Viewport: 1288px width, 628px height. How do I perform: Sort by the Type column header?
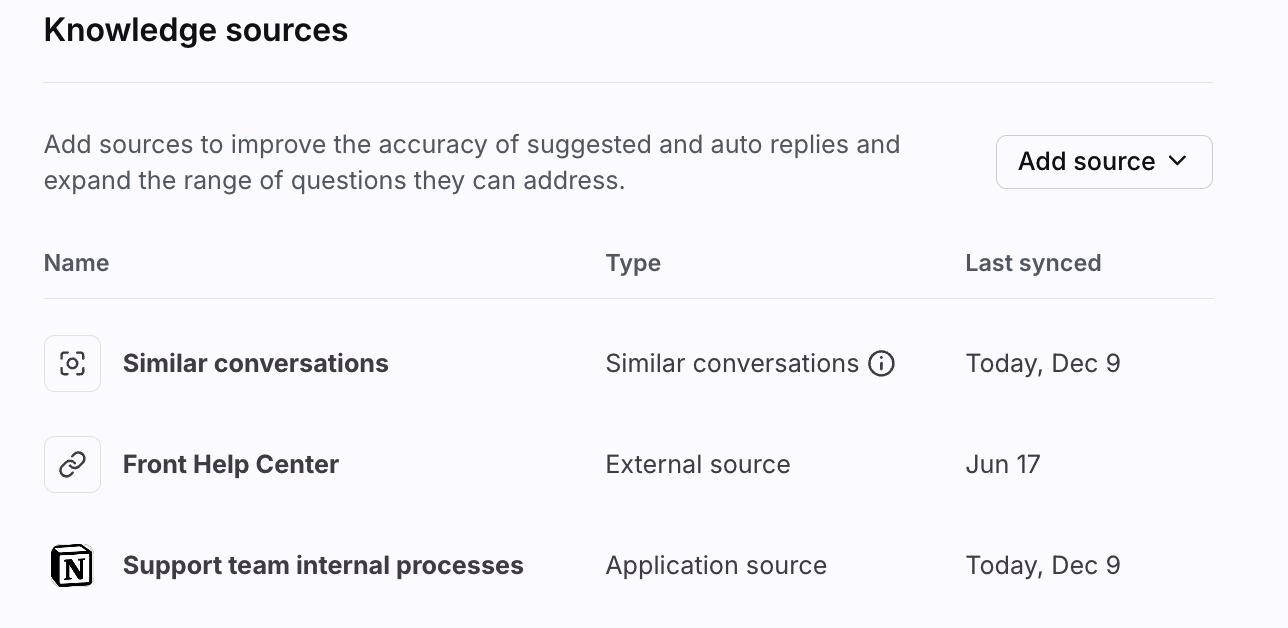[633, 263]
